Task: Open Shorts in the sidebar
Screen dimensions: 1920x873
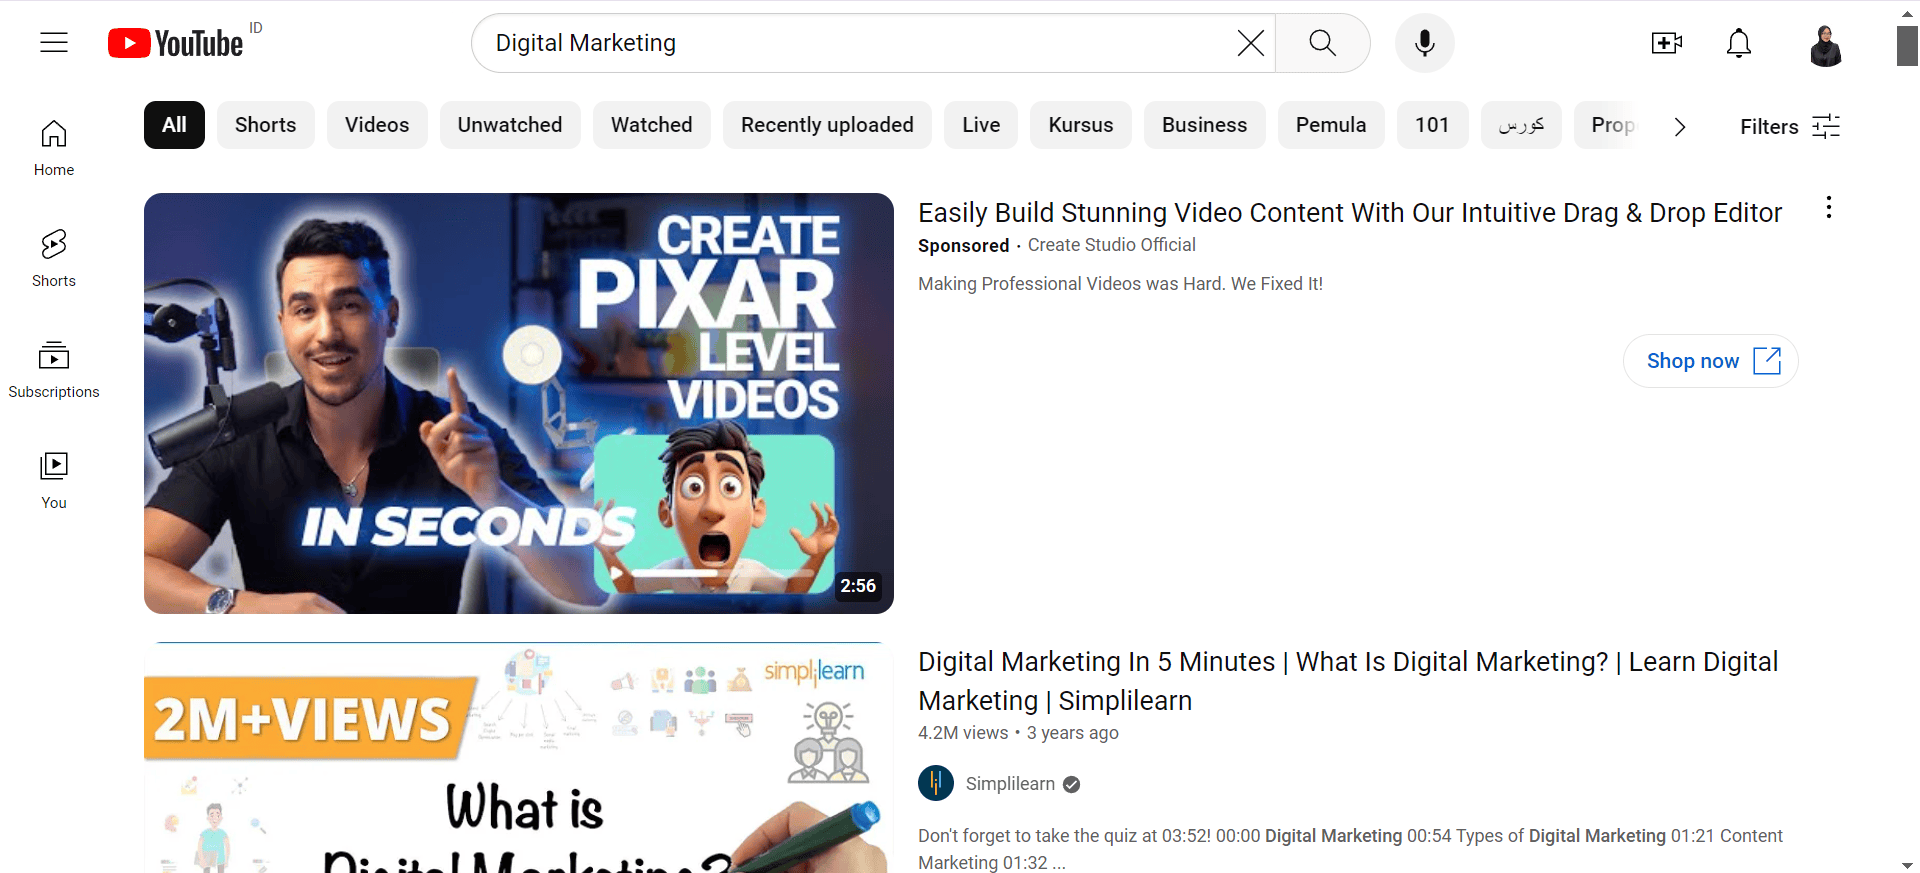Action: click(x=54, y=259)
